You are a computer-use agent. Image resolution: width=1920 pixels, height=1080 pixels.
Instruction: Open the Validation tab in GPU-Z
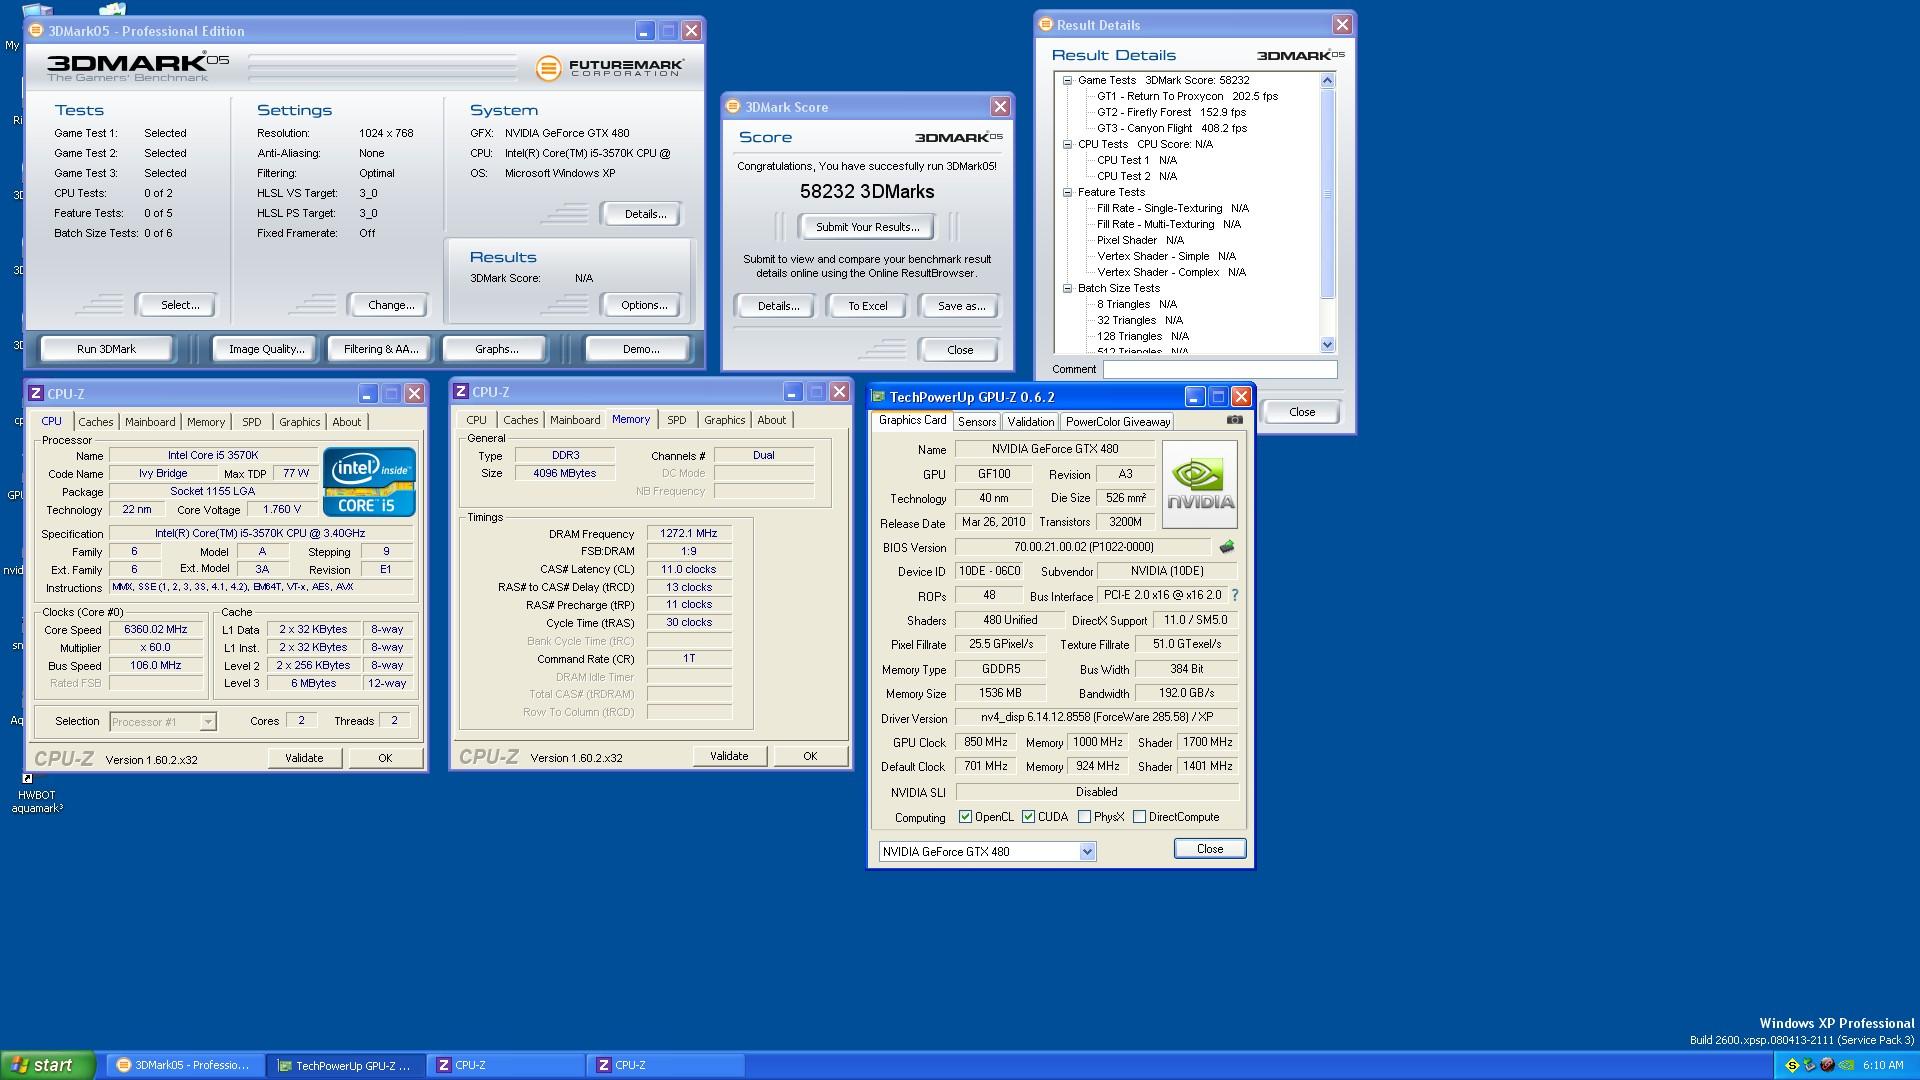click(1030, 422)
